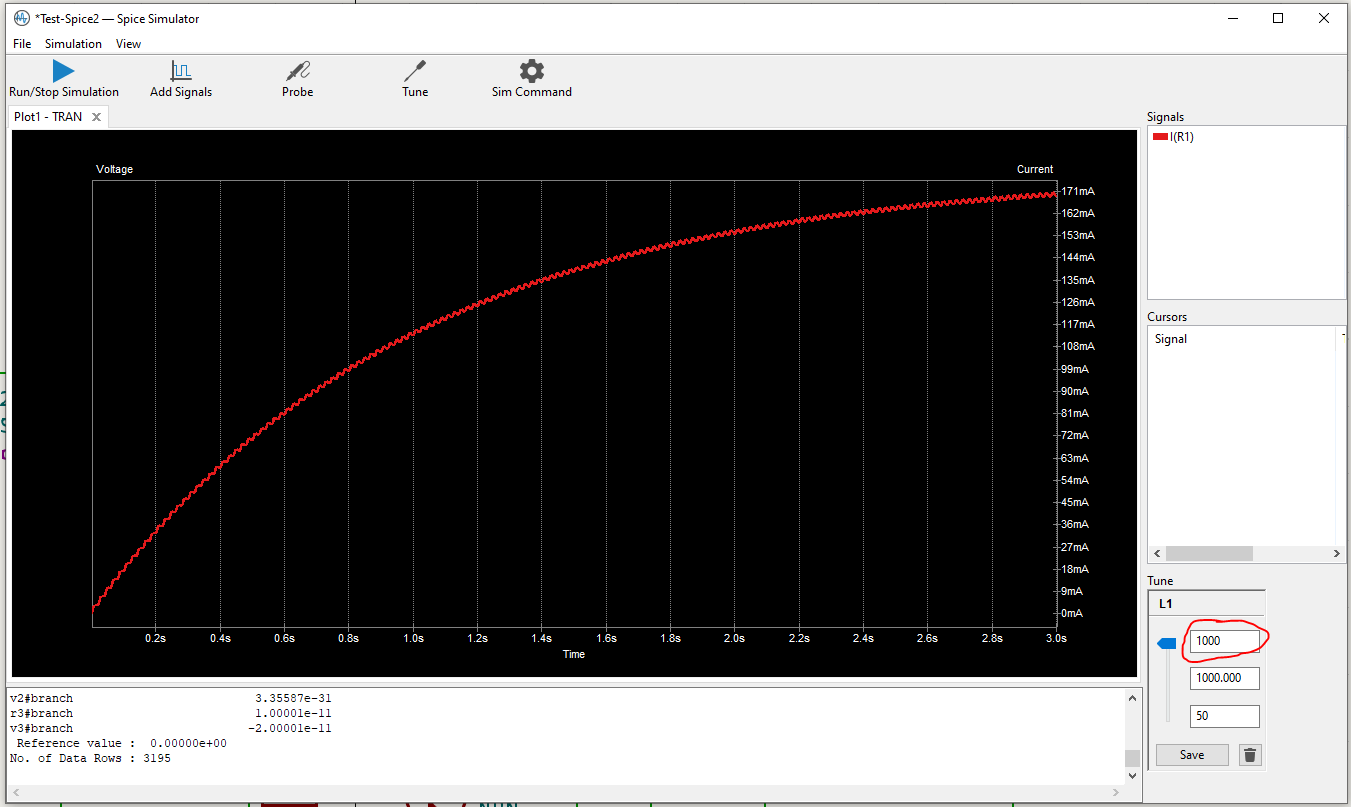Screen dimensions: 1351x807
Task: Click the Time axis label
Action: pos(574,654)
